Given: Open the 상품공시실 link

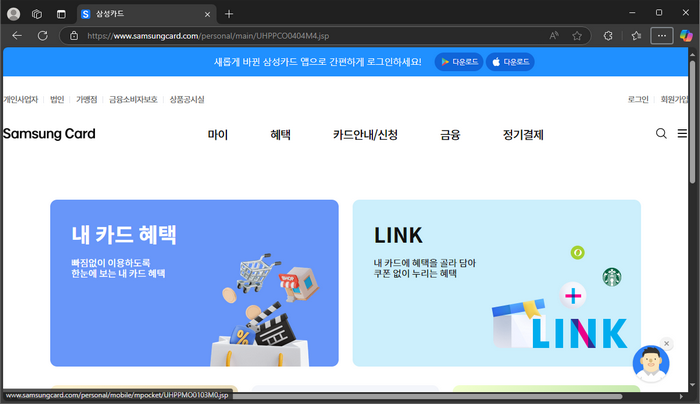Looking at the screenshot, I should 187,100.
